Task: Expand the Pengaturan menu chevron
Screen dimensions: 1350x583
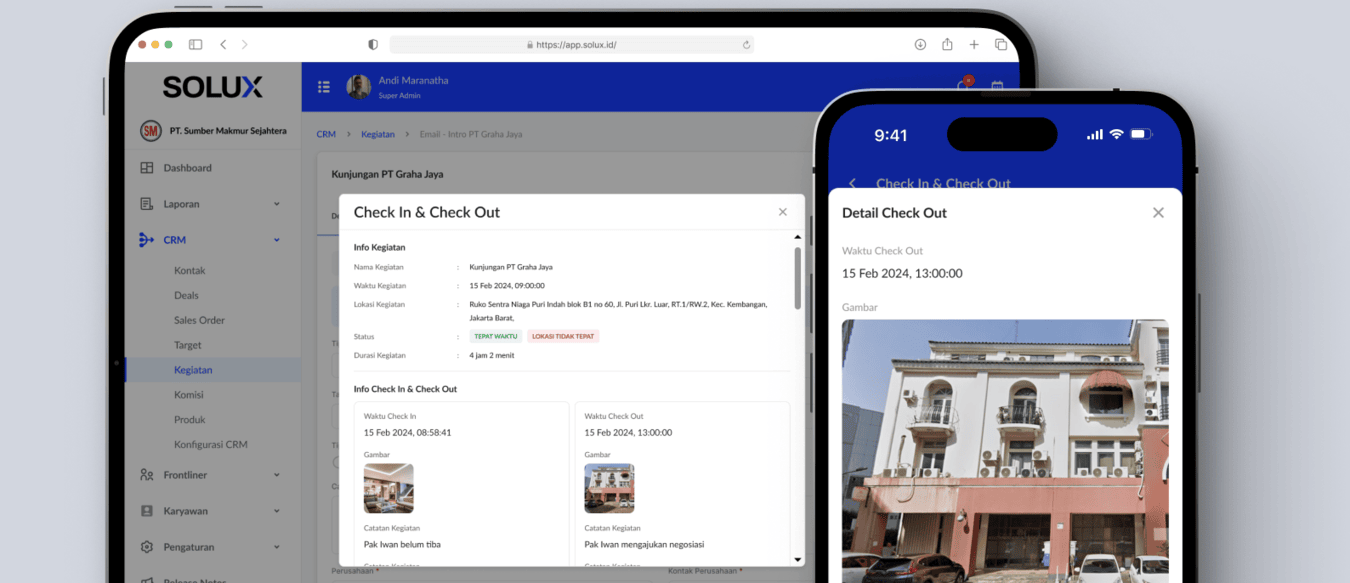Action: (x=277, y=547)
